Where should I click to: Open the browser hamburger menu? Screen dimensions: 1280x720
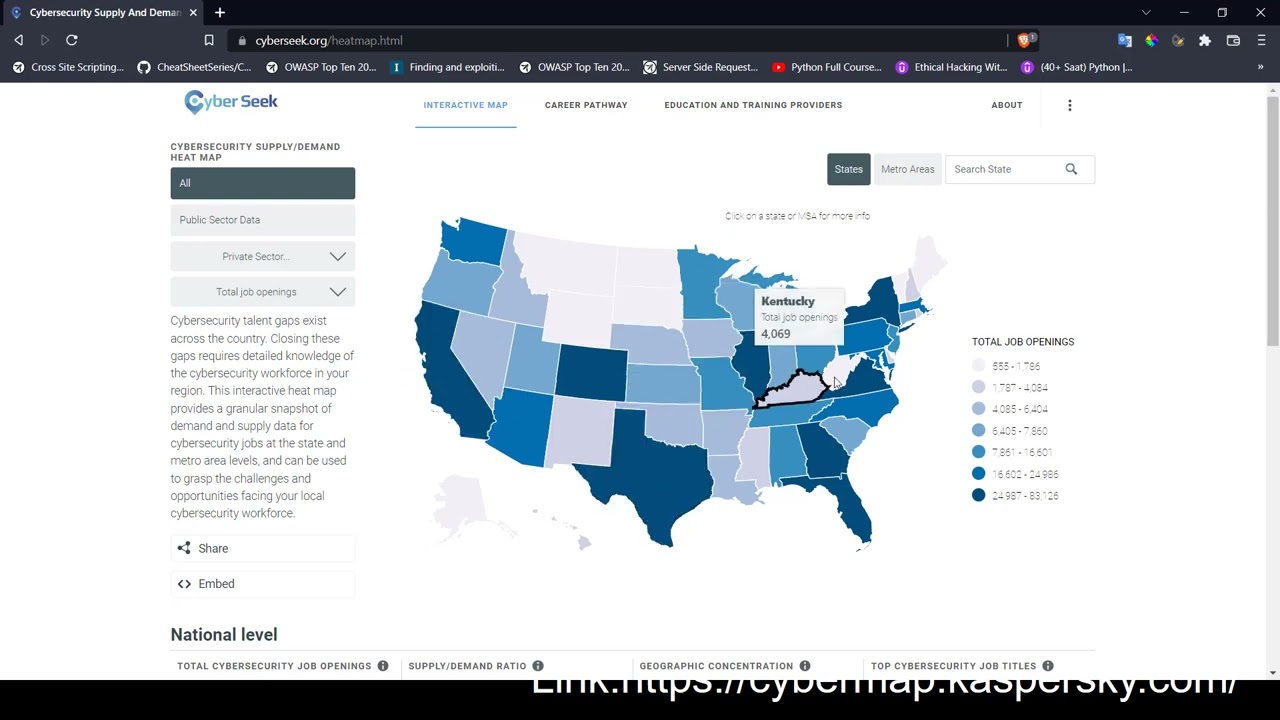(1261, 40)
